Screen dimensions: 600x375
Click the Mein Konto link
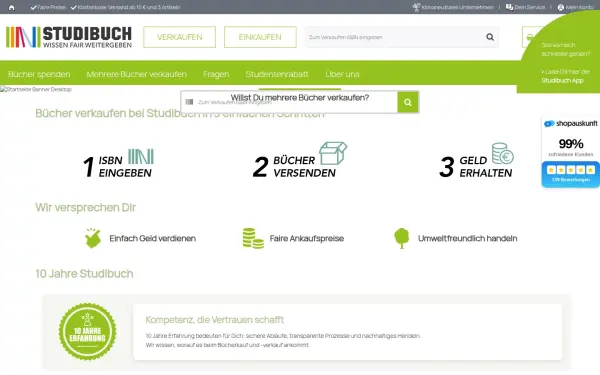coord(579,7)
